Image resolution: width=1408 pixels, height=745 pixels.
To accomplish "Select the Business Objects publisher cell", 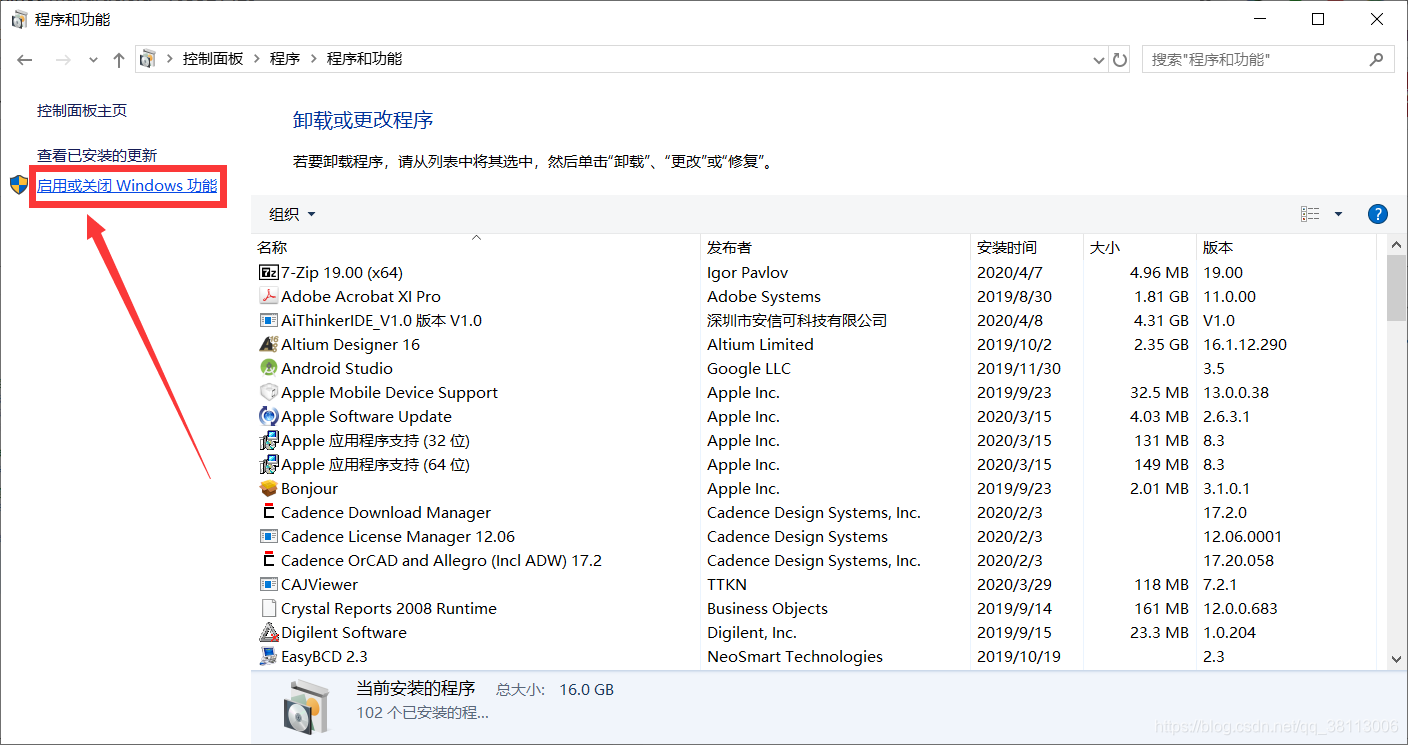I will click(767, 608).
